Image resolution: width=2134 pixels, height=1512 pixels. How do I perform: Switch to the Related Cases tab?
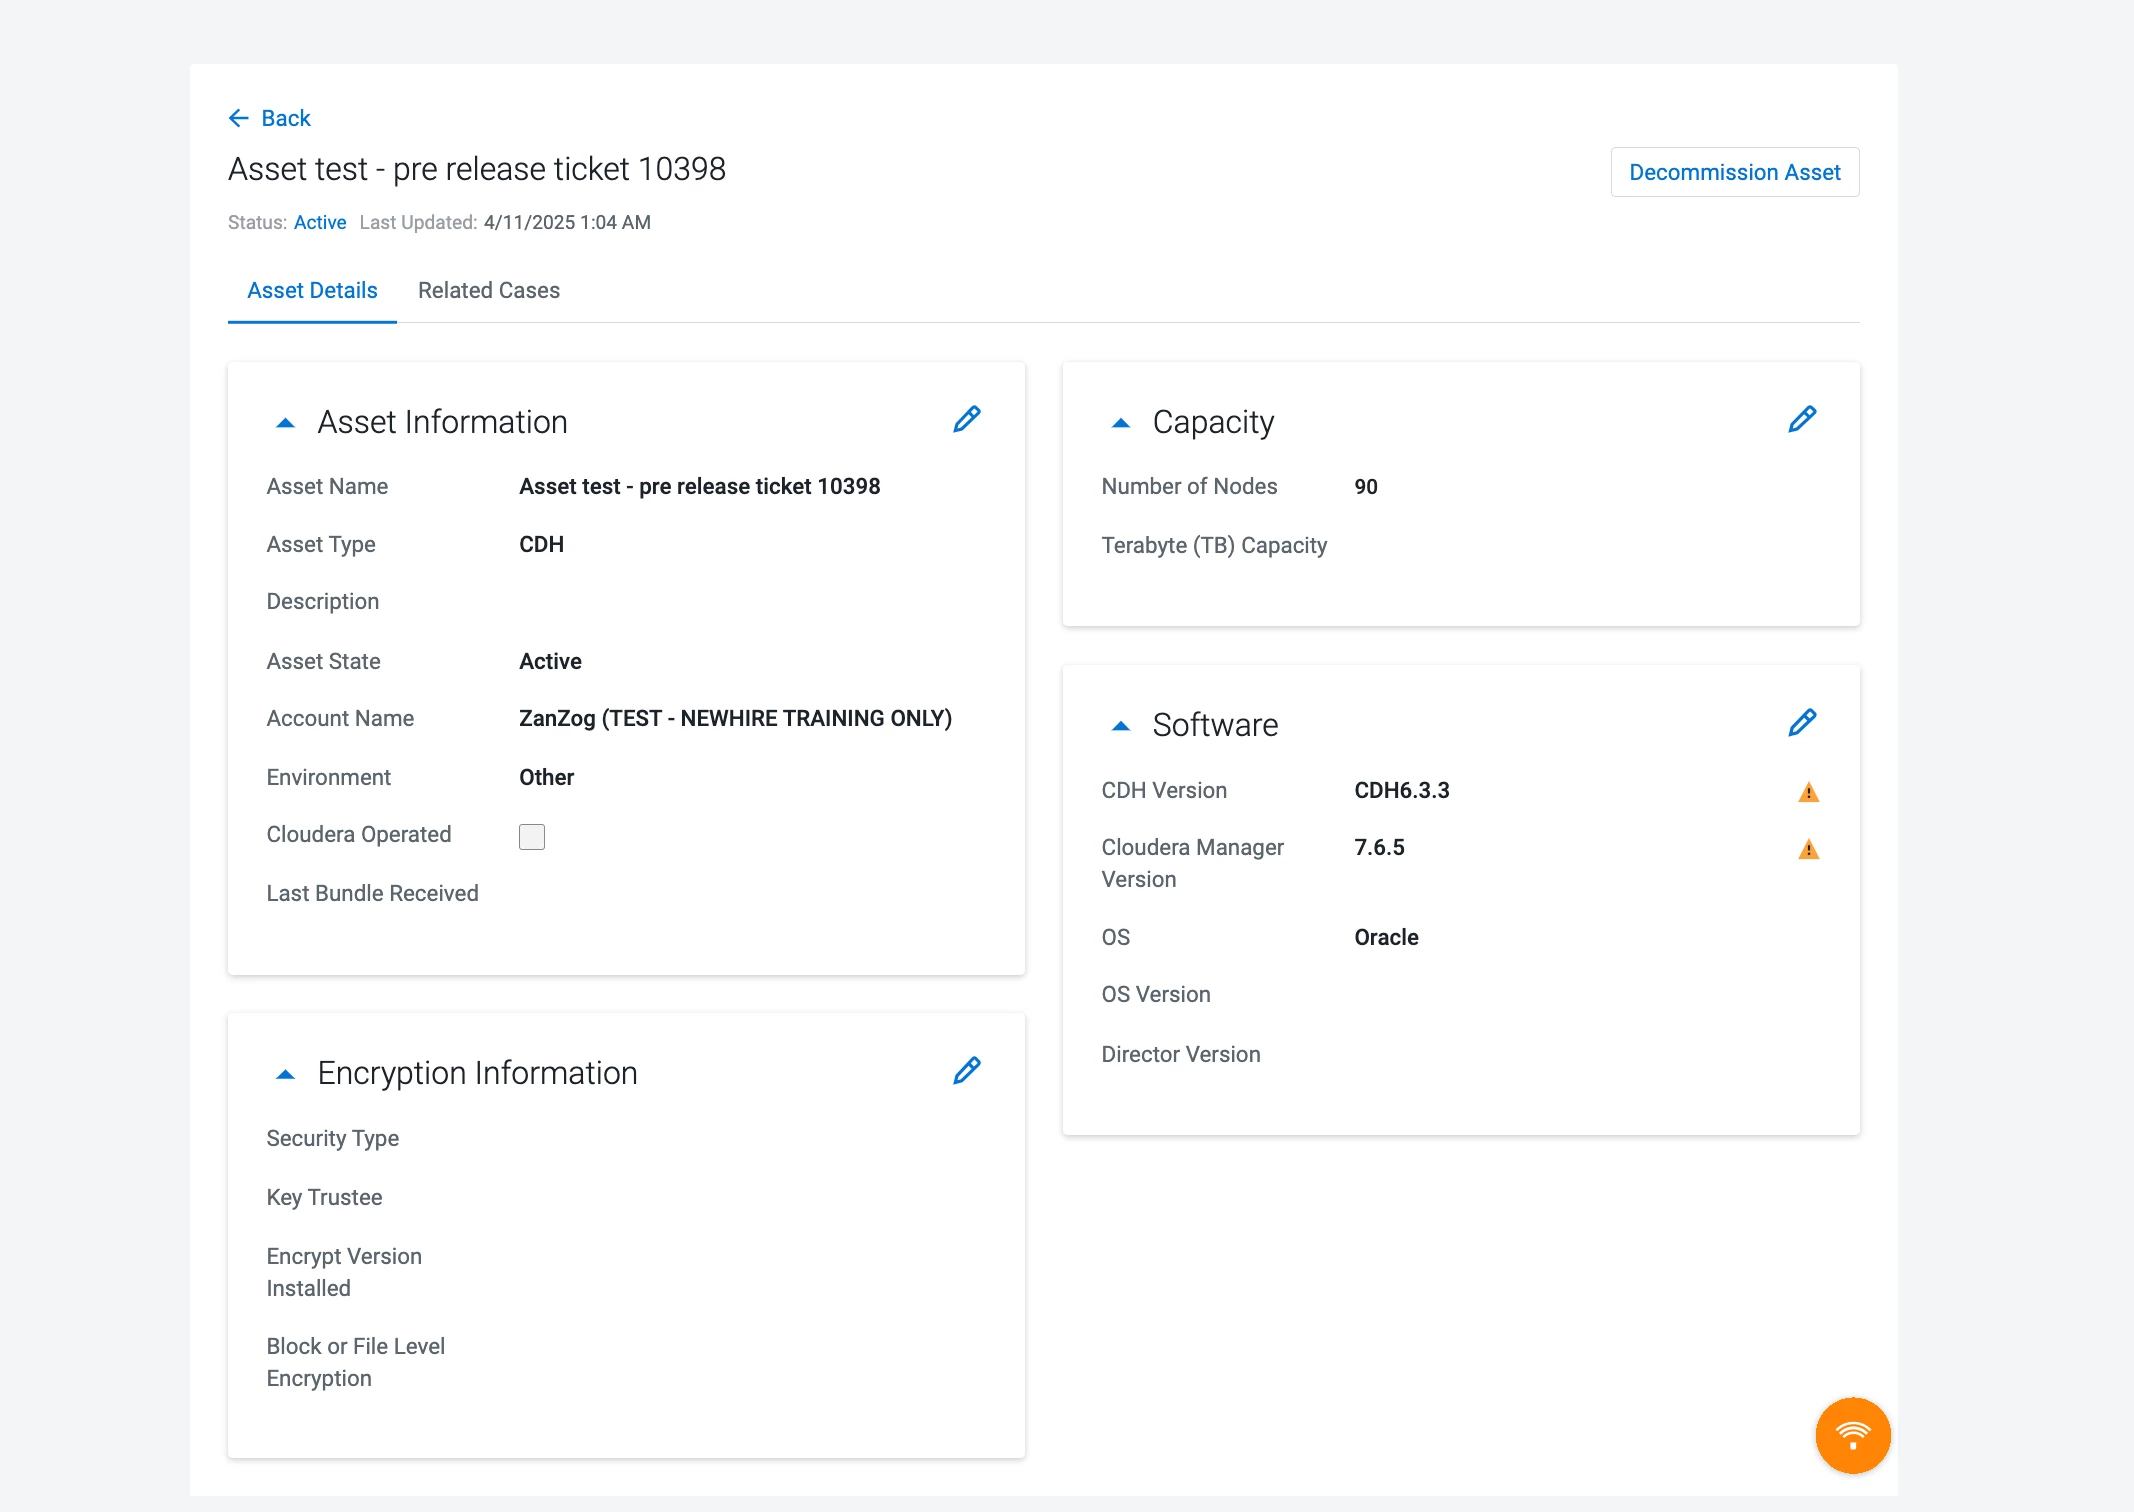tap(489, 290)
